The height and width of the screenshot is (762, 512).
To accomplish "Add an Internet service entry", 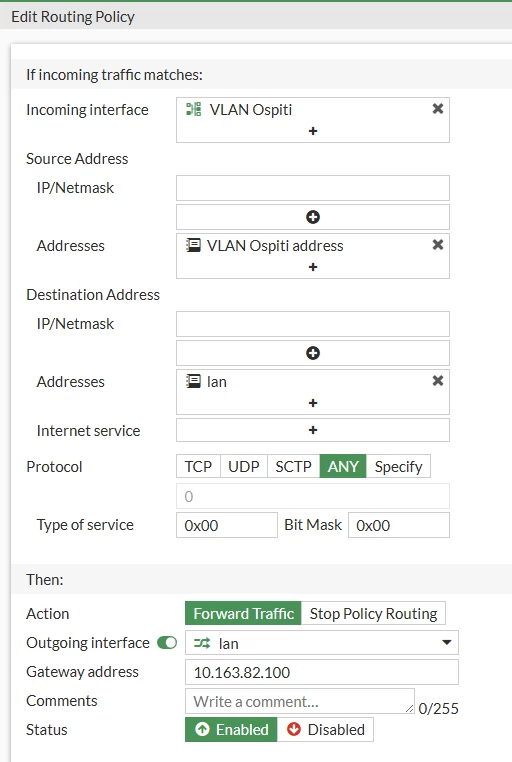I will [313, 430].
